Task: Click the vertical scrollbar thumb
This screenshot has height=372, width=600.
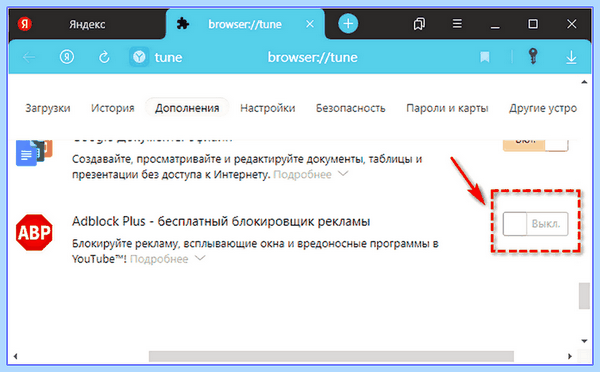Action: 584,295
